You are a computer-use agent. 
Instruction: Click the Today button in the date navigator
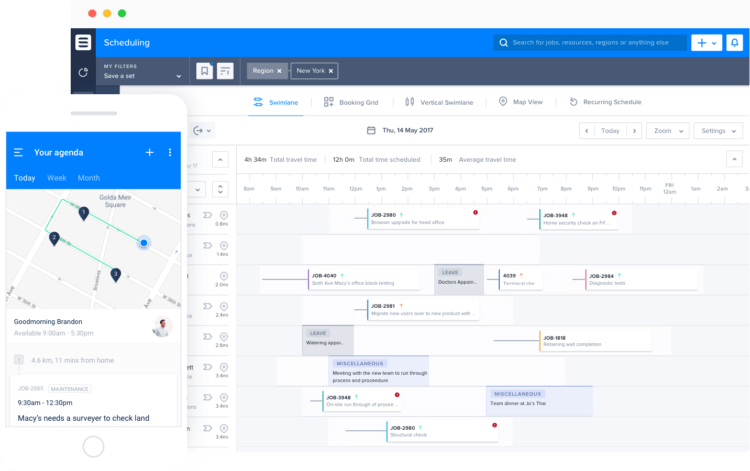(610, 131)
